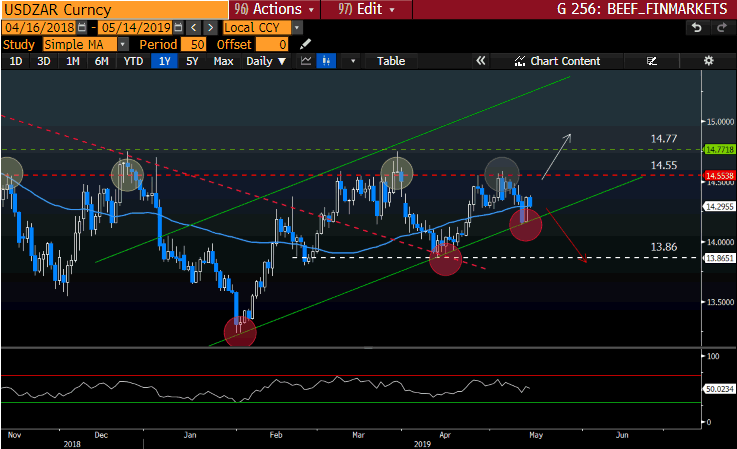
Task: Click the Table button
Action: (x=391, y=61)
